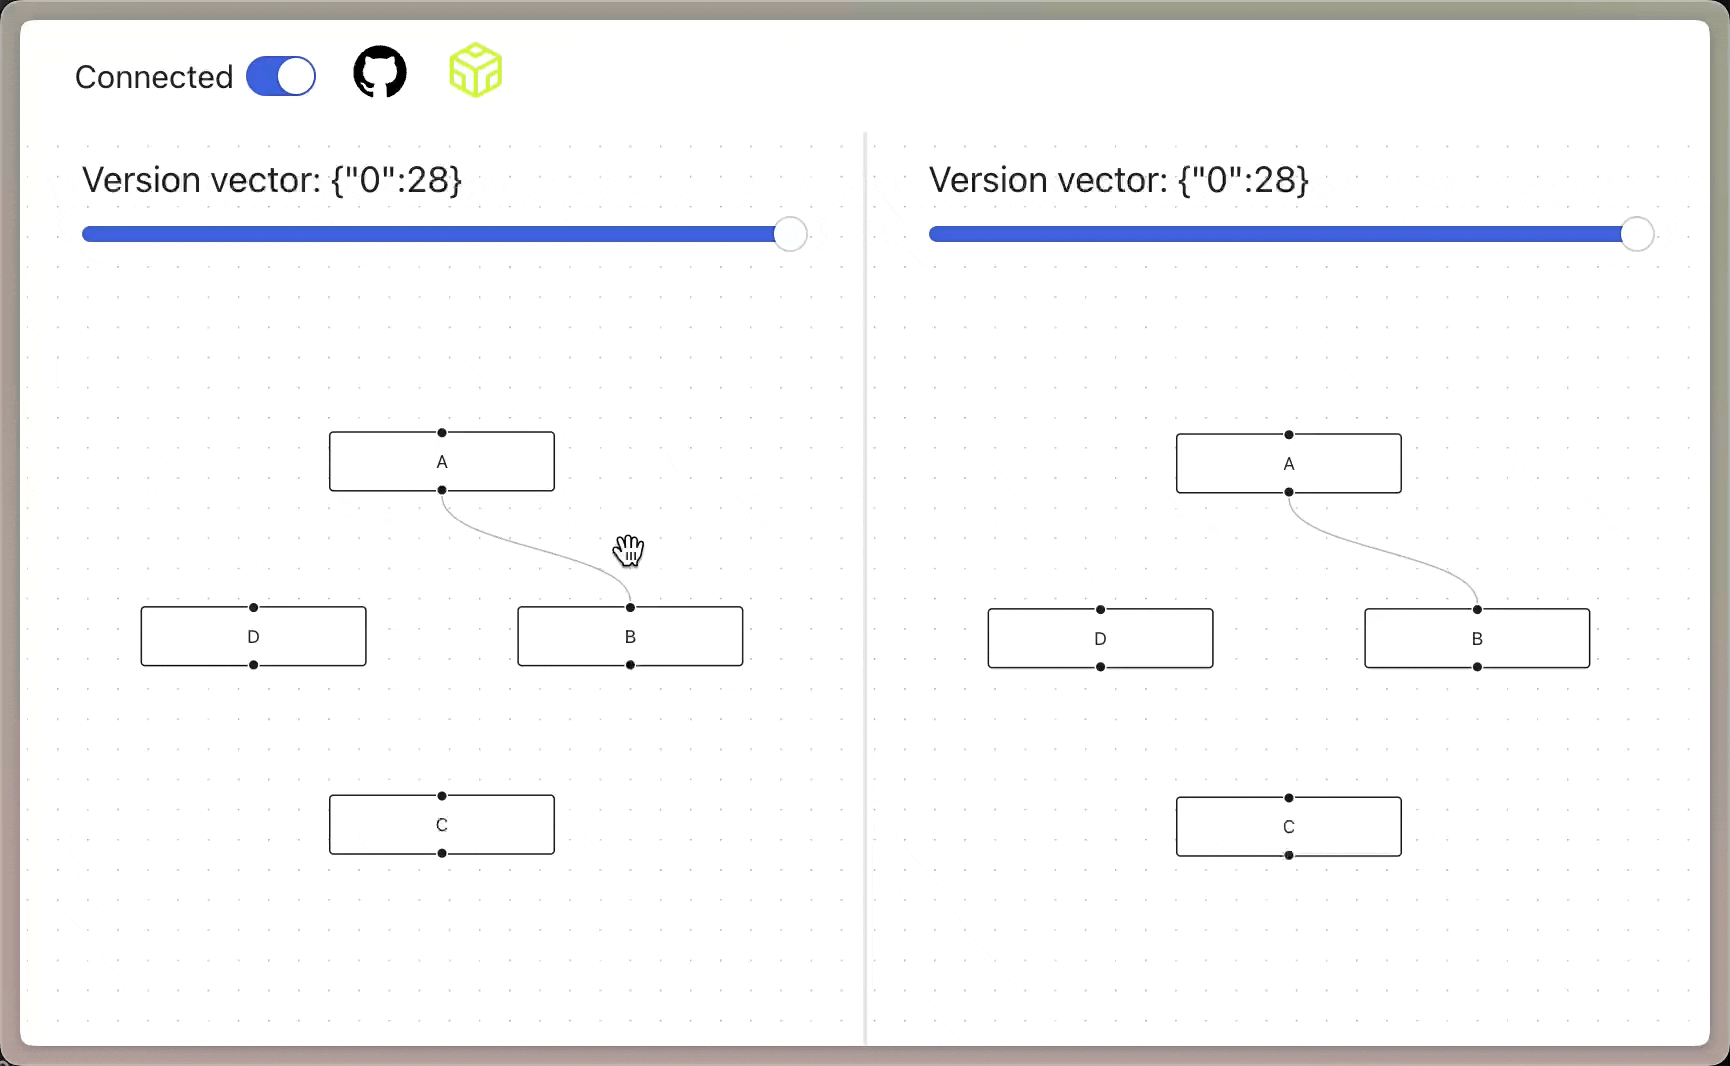This screenshot has height=1066, width=1730.
Task: Click bottom handle of left node A
Action: [x=442, y=490]
